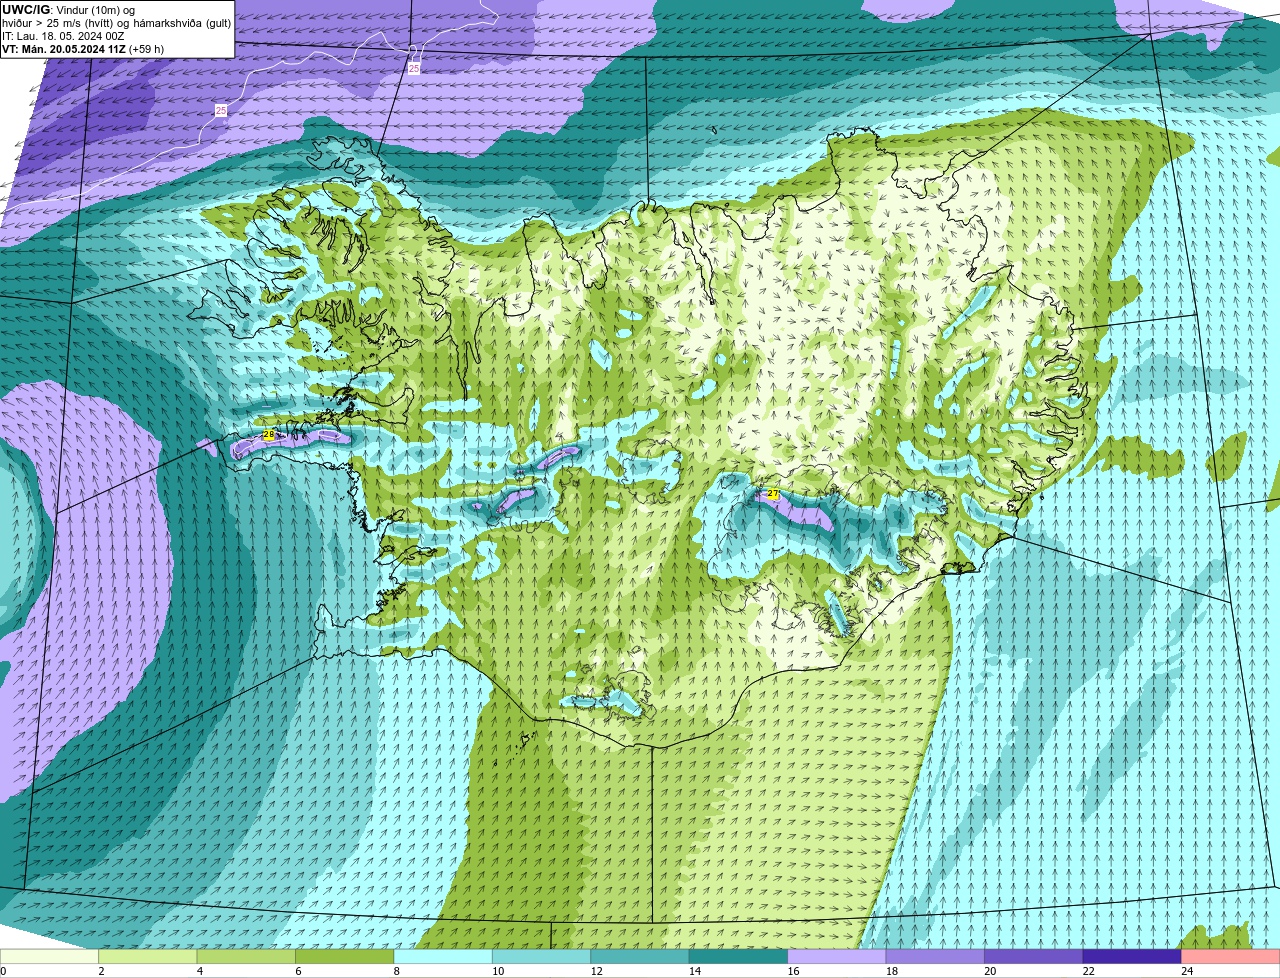Click the legend tick label "6"
The height and width of the screenshot is (978, 1280).
pyautogui.click(x=296, y=971)
